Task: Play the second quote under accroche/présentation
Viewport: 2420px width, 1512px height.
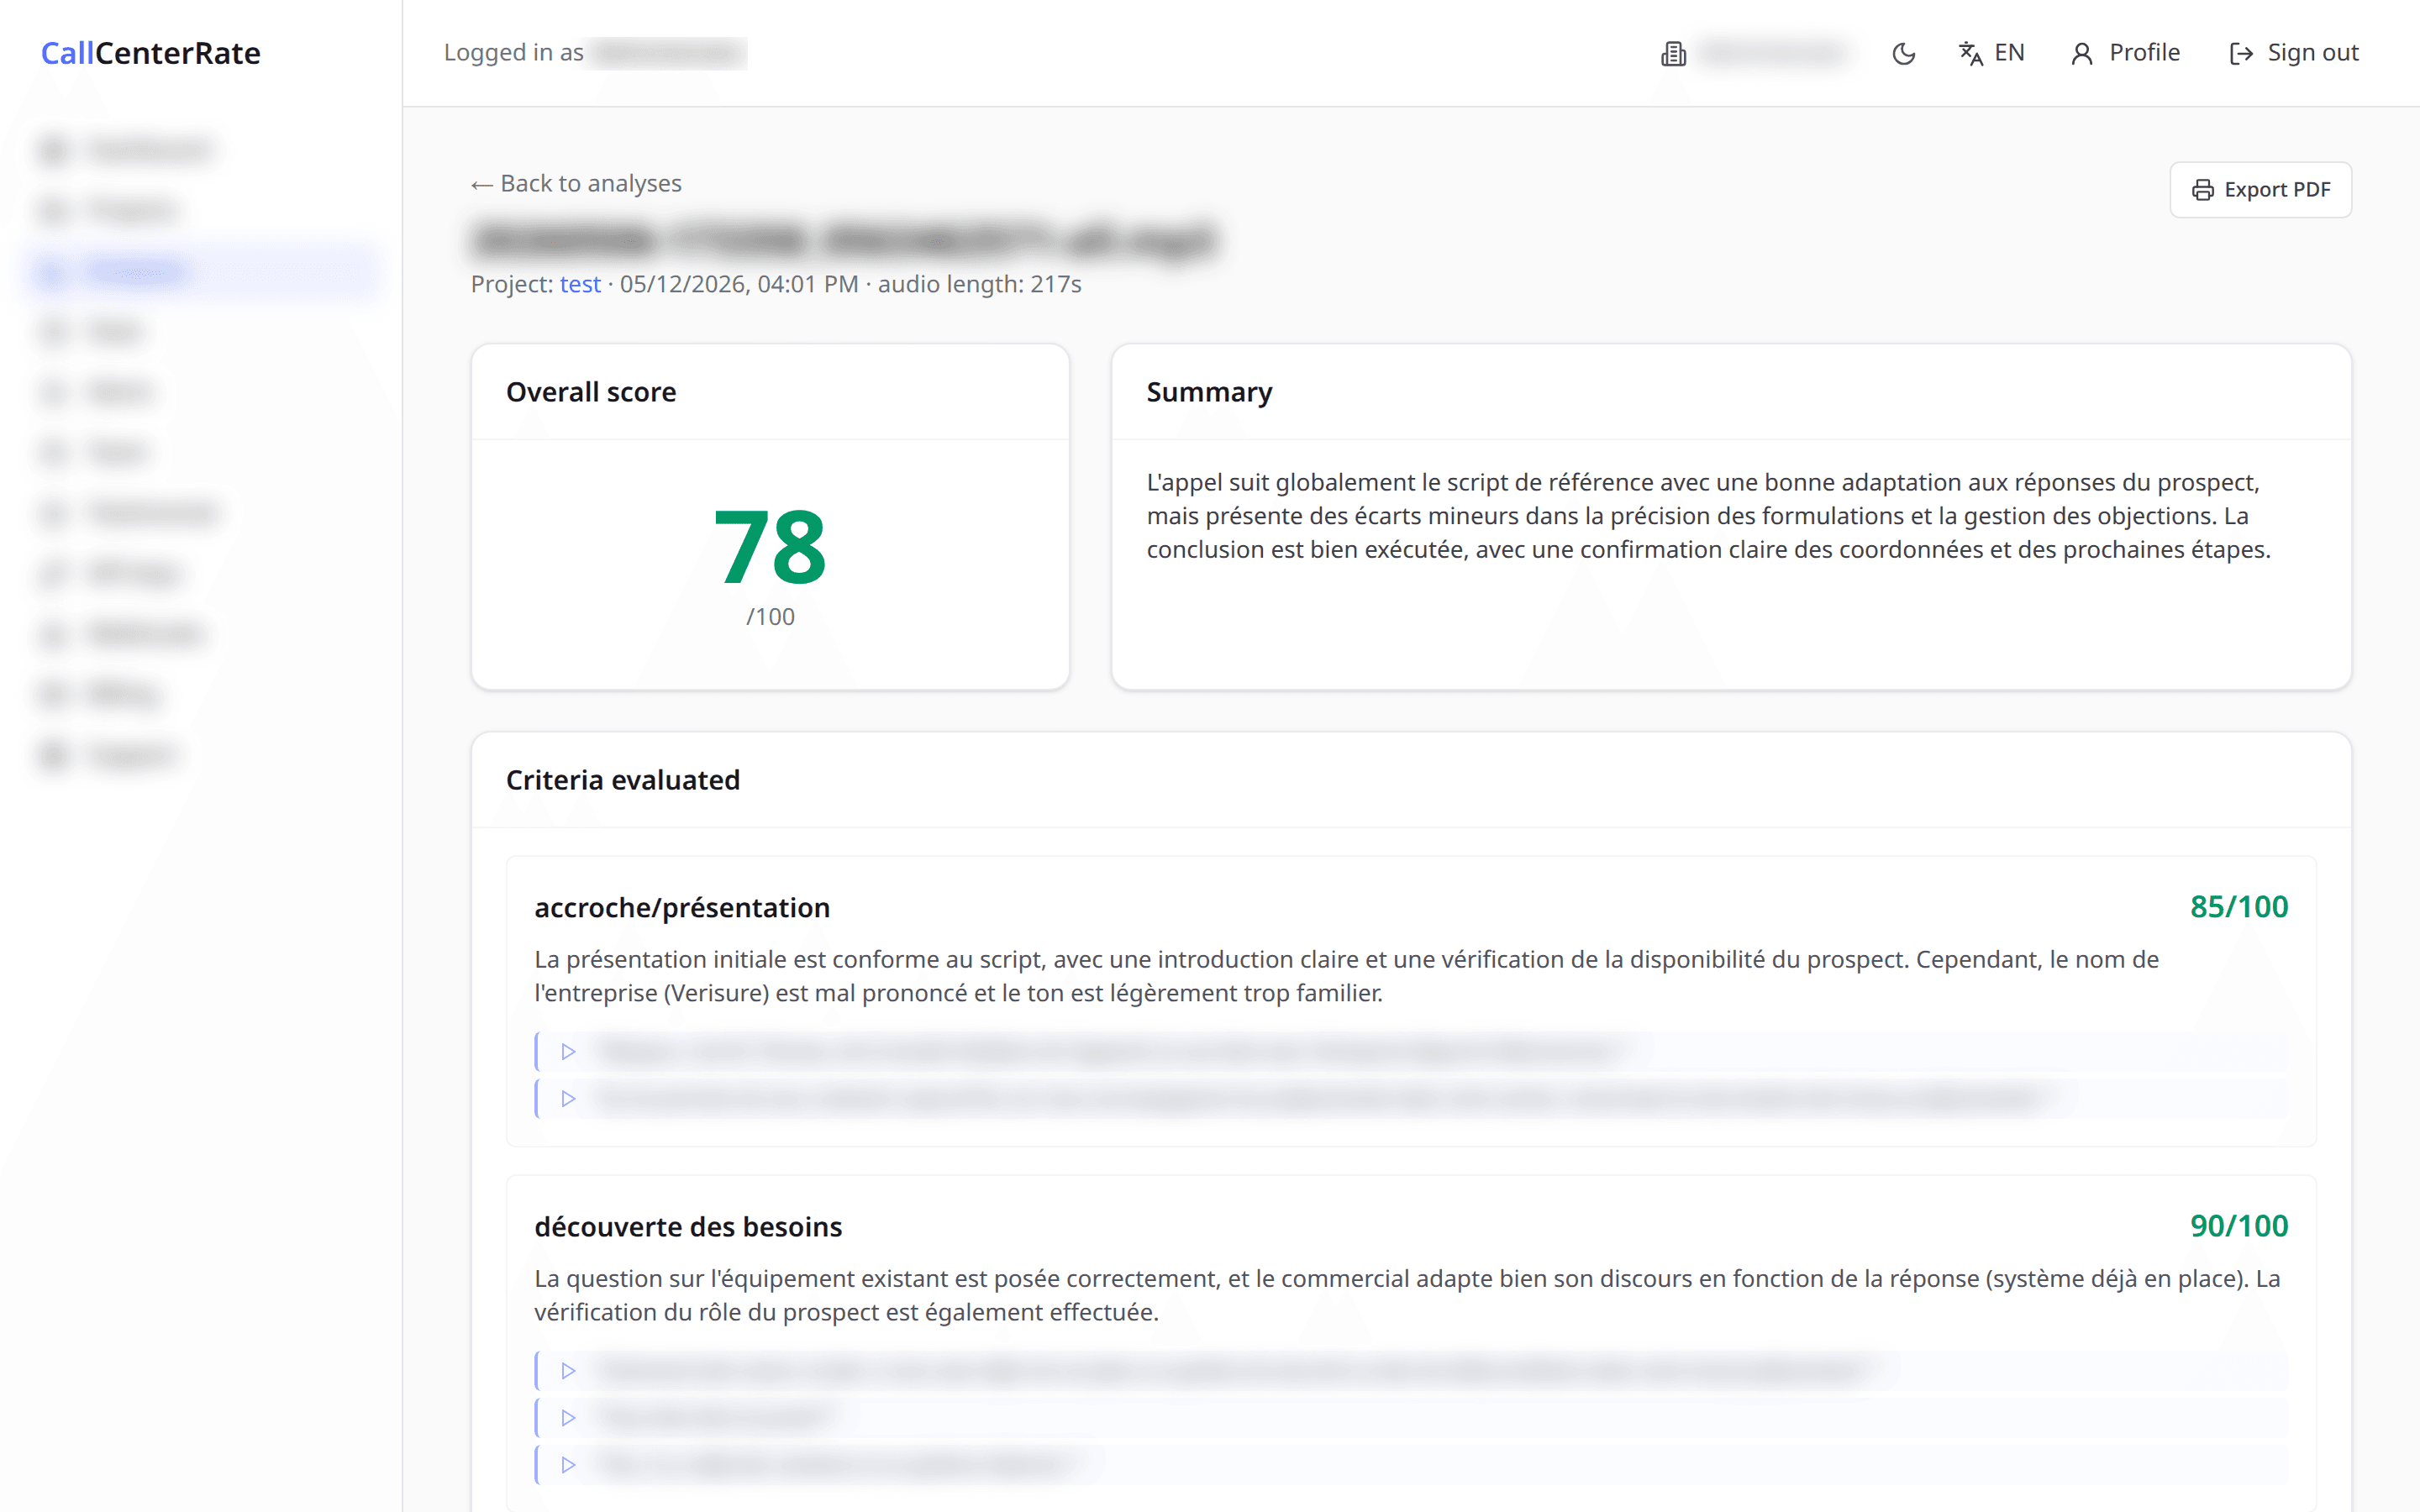Action: [568, 1099]
